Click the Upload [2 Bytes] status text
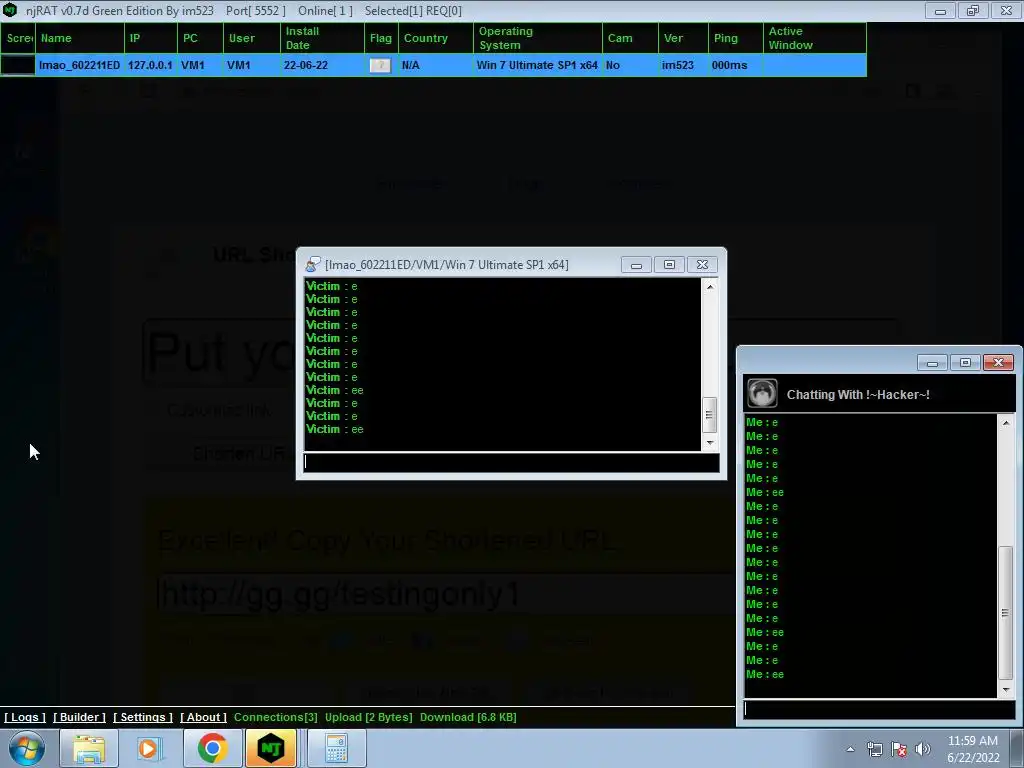1024x768 pixels. click(x=369, y=717)
